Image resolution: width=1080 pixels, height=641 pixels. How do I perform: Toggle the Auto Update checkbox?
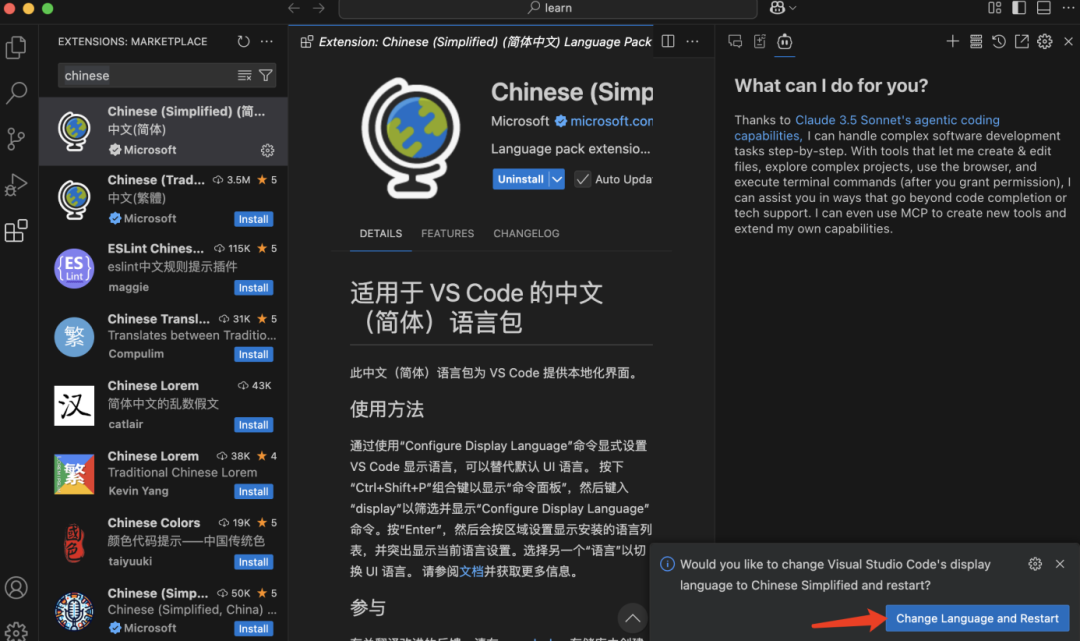pos(582,179)
